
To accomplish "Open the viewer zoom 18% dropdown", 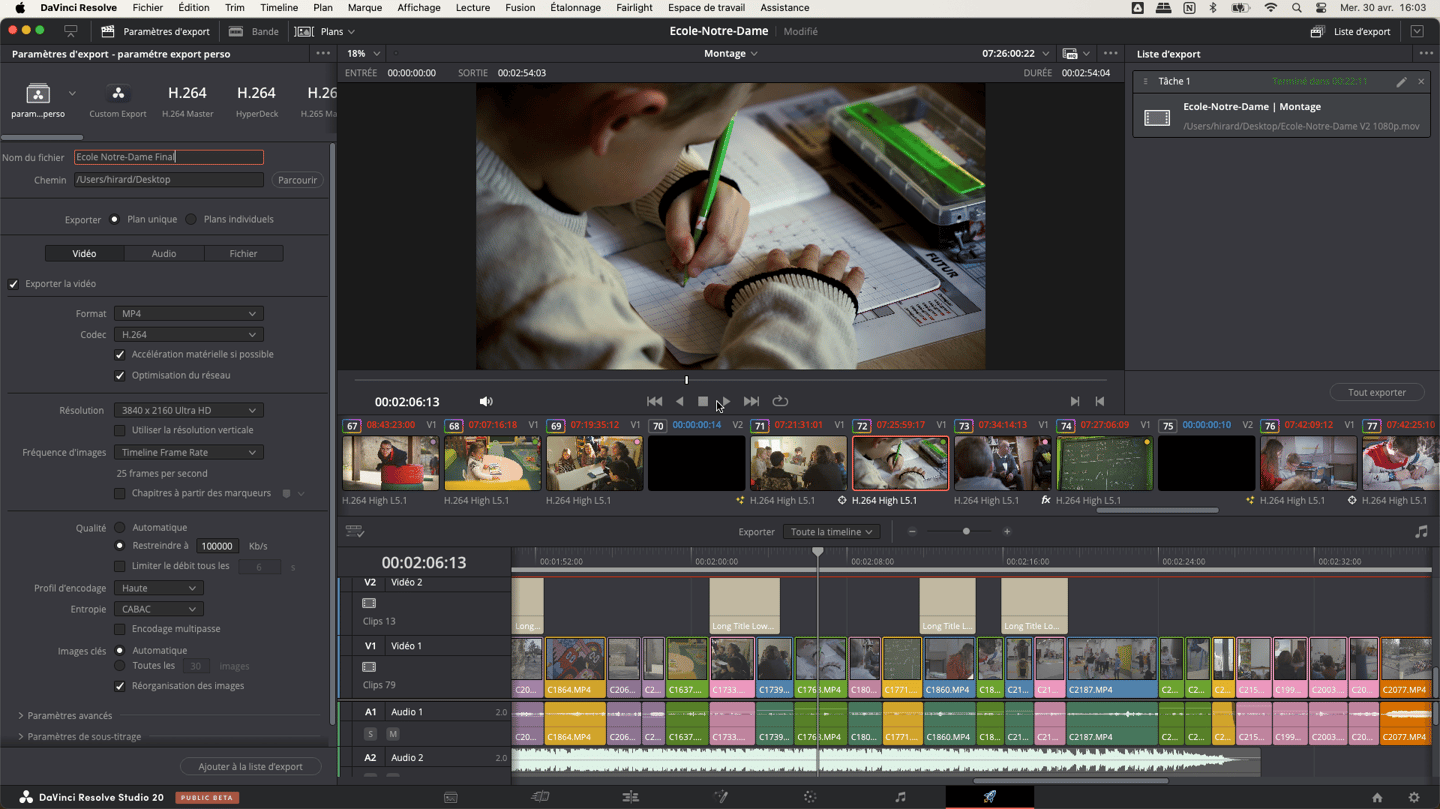I will (x=363, y=54).
